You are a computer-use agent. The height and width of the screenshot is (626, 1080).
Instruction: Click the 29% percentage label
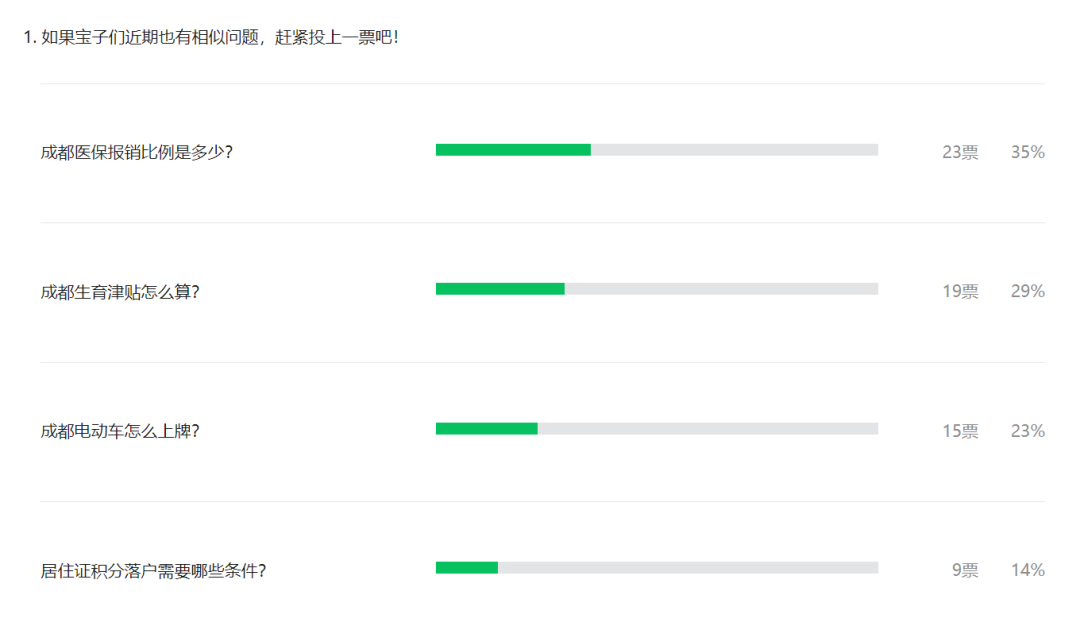1028,291
